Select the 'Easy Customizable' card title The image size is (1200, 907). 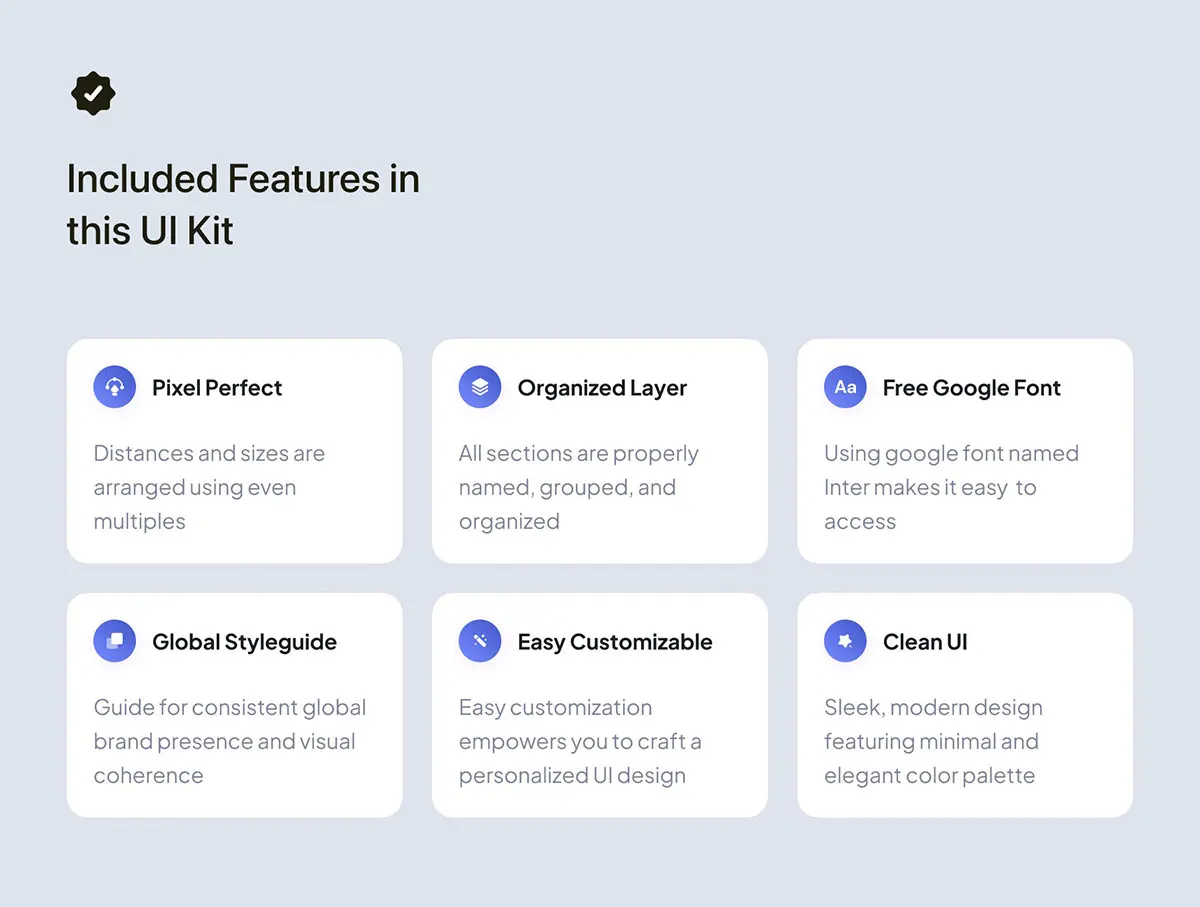pos(615,642)
